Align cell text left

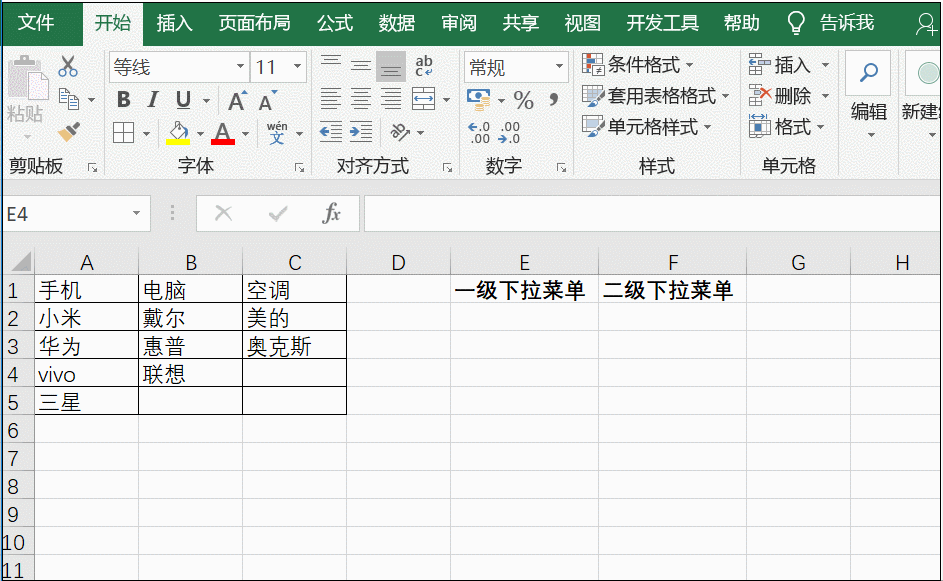(331, 99)
